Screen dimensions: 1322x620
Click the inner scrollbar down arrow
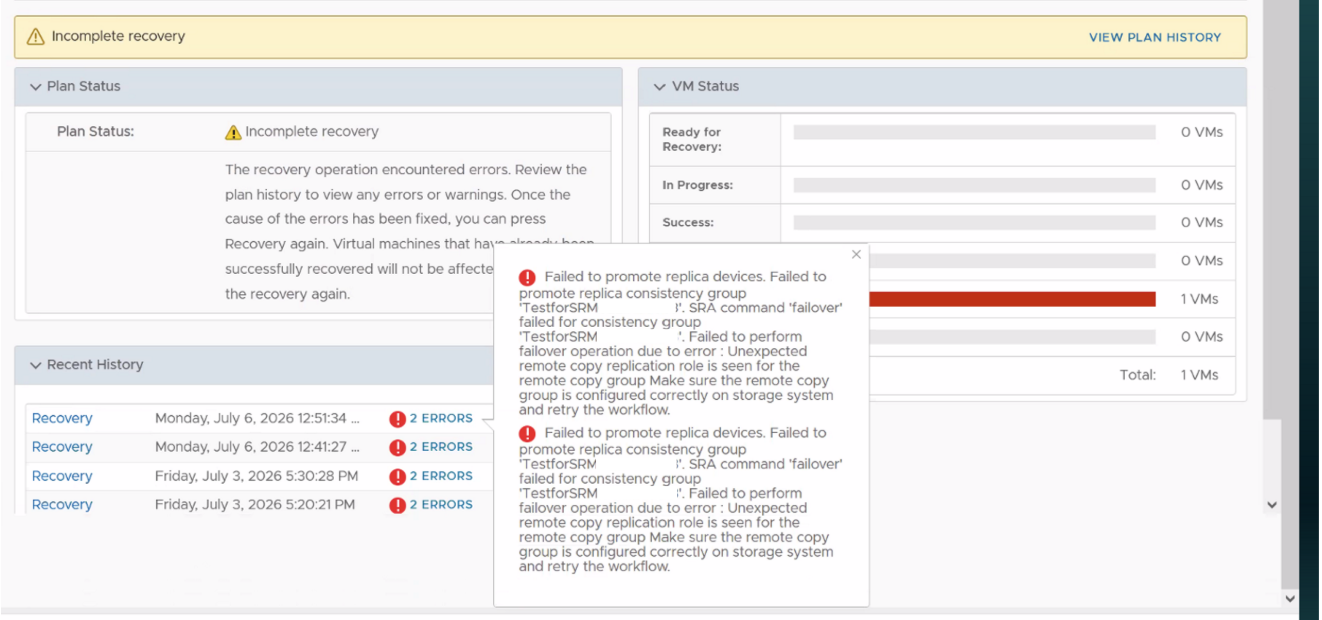click(x=1272, y=505)
